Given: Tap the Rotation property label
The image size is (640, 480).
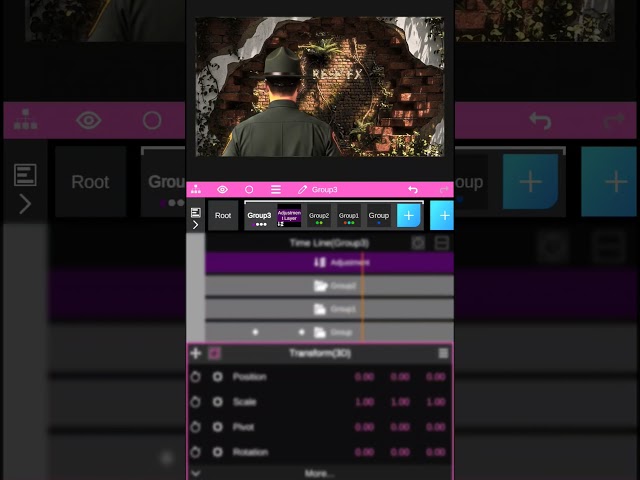Looking at the screenshot, I should (250, 452).
